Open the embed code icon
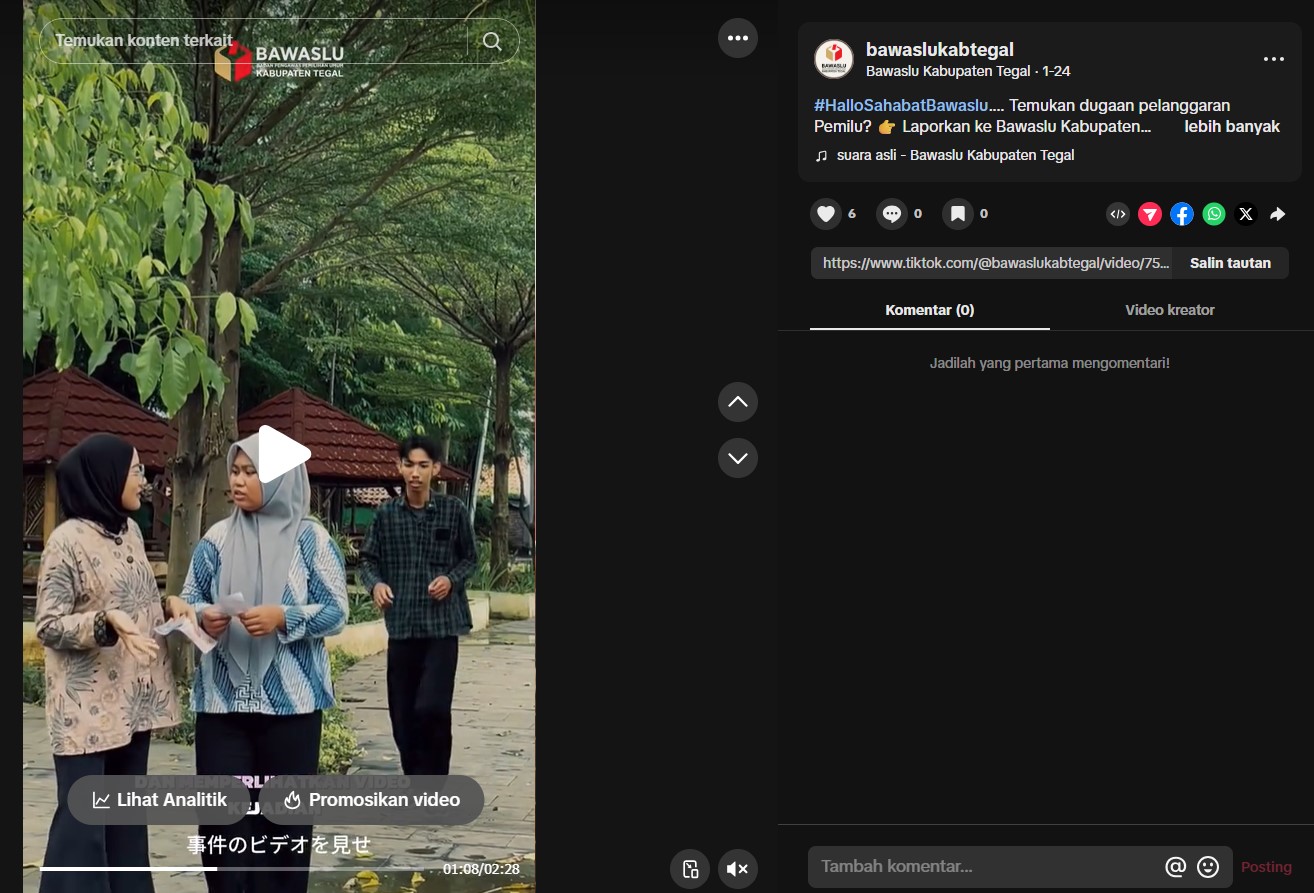Screen dimensions: 1314x893 [1117, 213]
